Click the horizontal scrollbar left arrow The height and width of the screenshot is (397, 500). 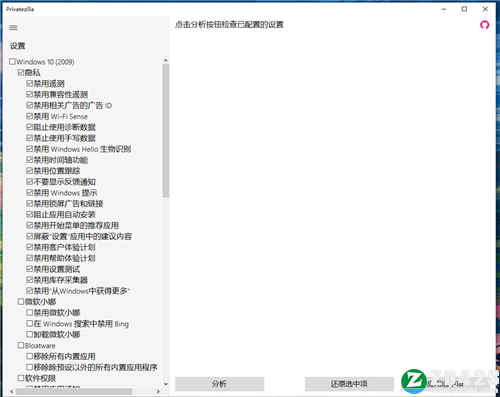tap(12, 391)
